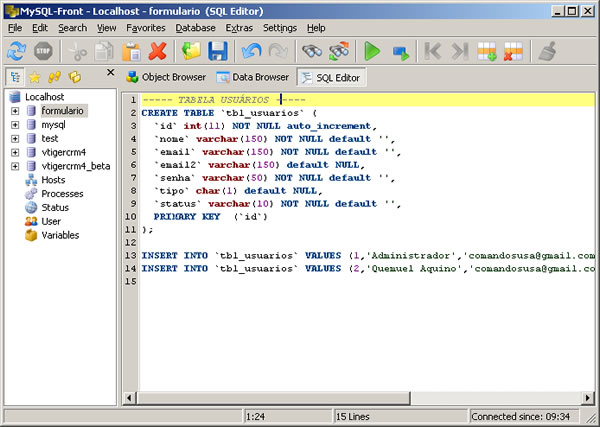600x427 pixels.
Task: Expand the formulario database node
Action: click(15, 111)
